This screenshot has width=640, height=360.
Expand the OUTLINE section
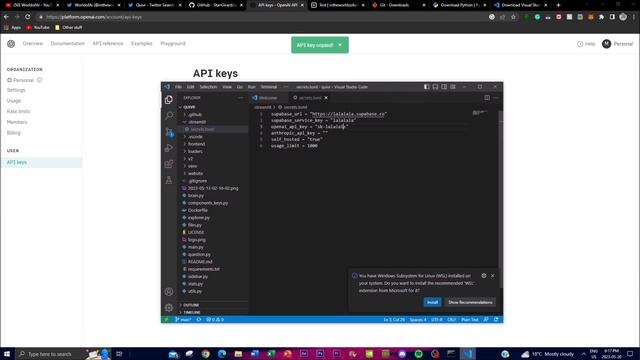tap(213, 305)
